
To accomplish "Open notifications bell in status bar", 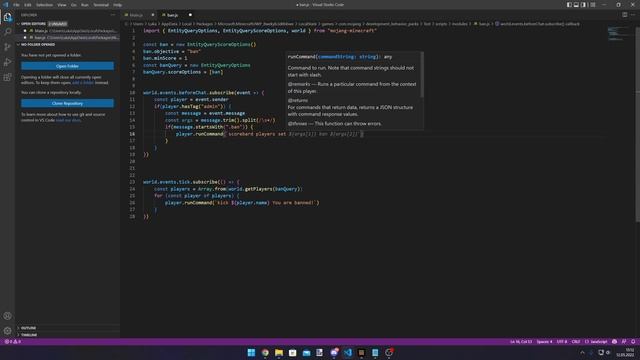I will coord(633,342).
